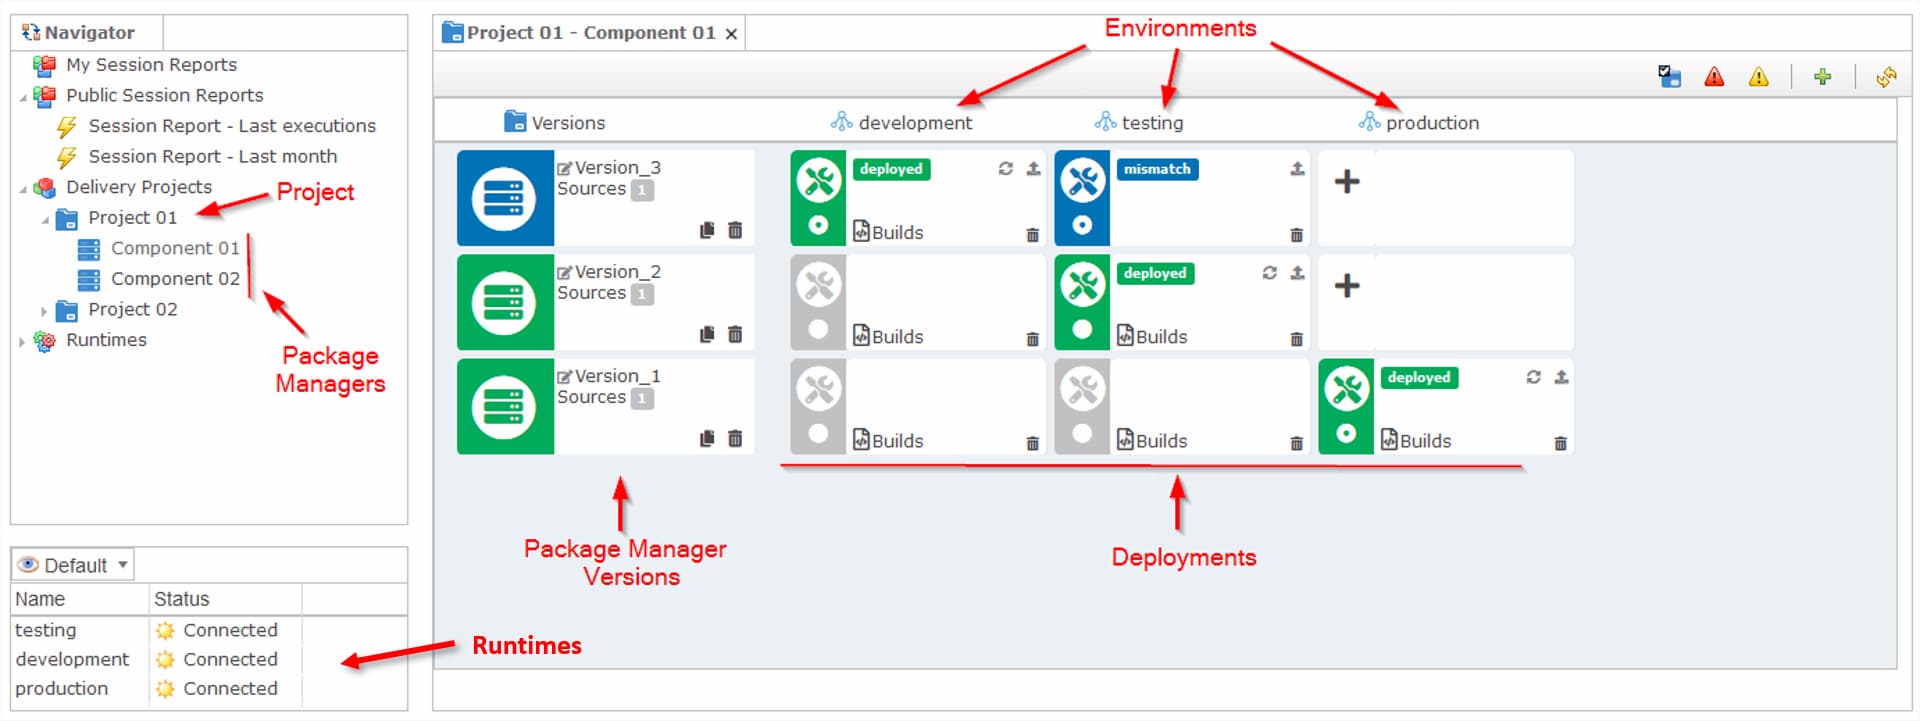Open Builds link on Version_1 production card
Viewport: 1920px width, 721px height.
1416,440
